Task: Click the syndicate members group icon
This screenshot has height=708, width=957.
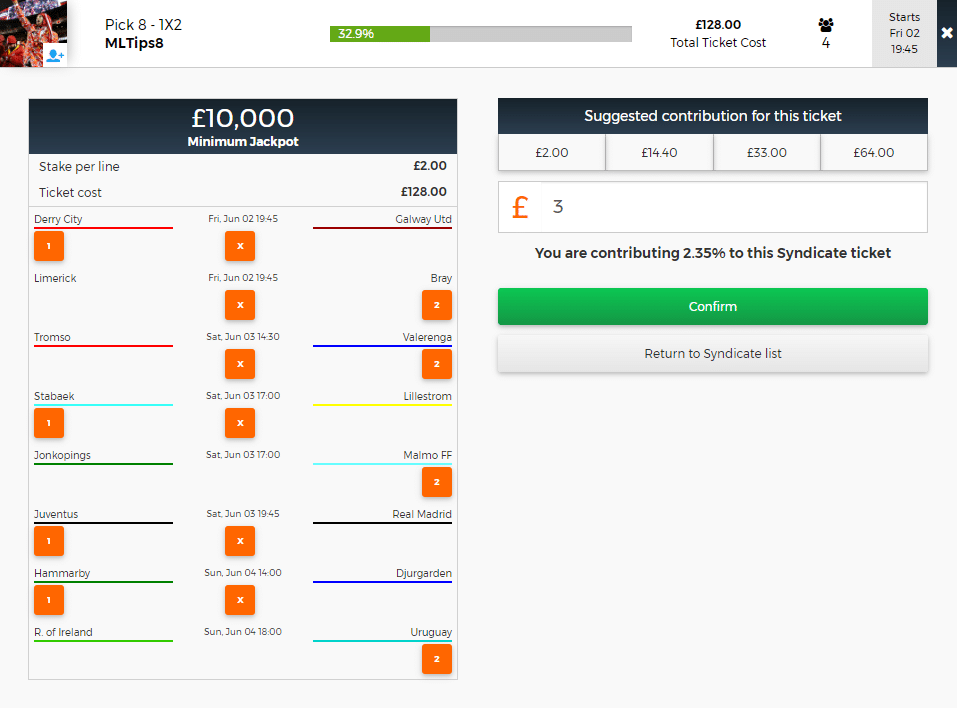Action: (825, 25)
